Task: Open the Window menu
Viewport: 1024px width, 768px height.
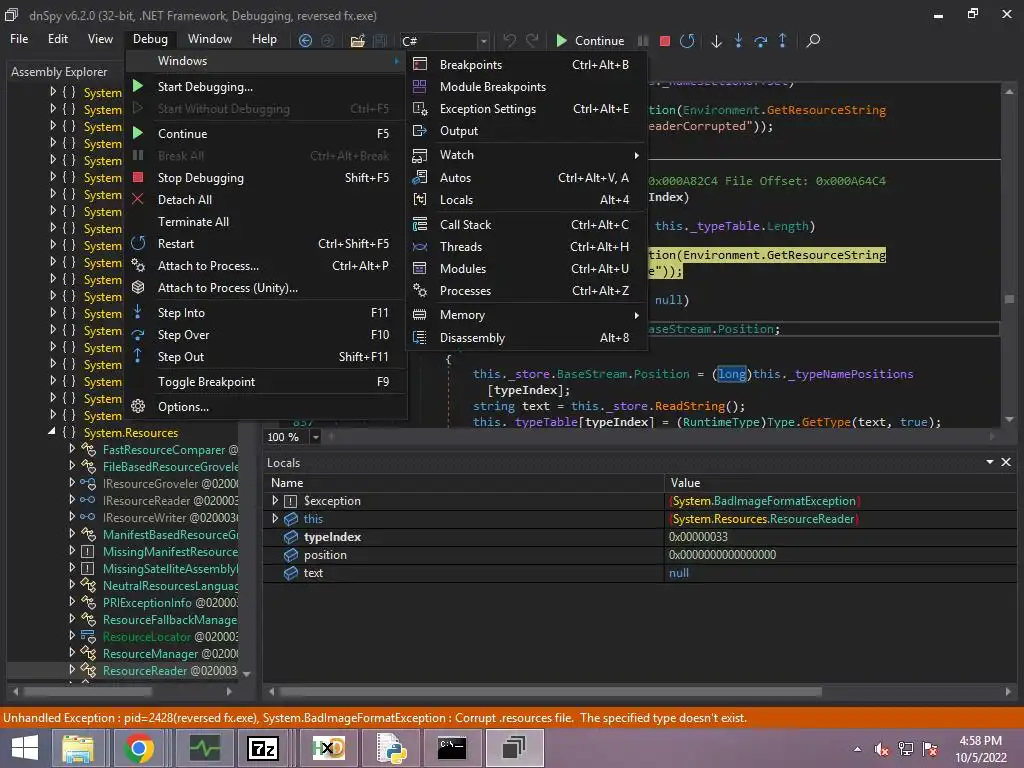Action: click(x=210, y=39)
